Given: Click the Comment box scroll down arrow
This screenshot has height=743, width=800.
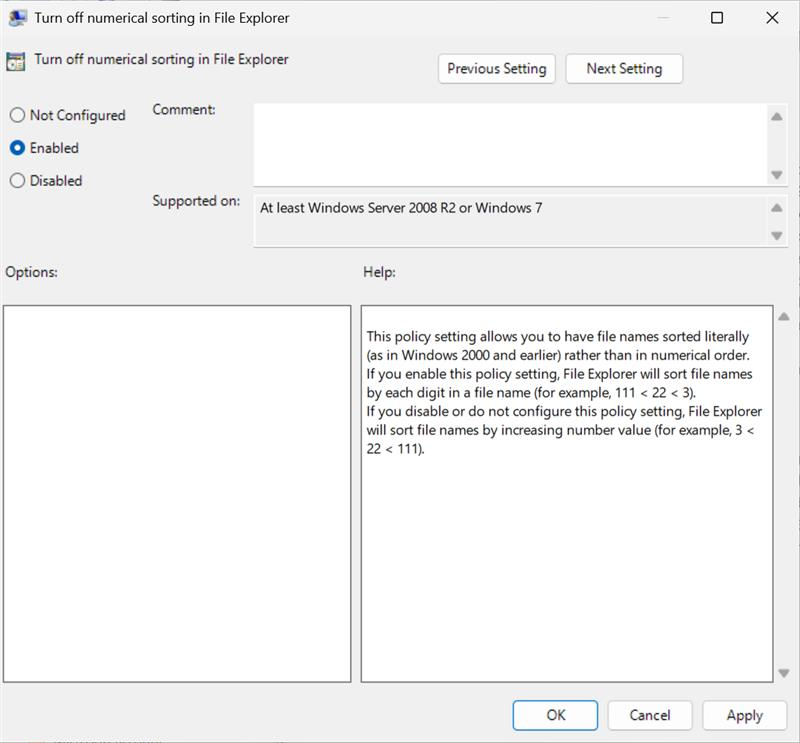Looking at the screenshot, I should (777, 175).
